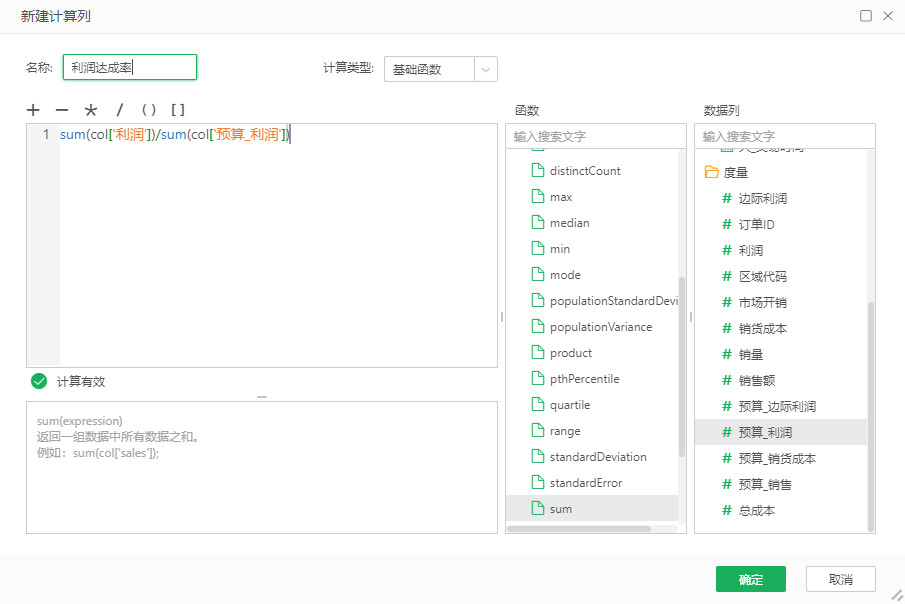This screenshot has height=604, width=905.
Task: Expand the 基础函数 combo box arrow
Action: pyautogui.click(x=486, y=70)
